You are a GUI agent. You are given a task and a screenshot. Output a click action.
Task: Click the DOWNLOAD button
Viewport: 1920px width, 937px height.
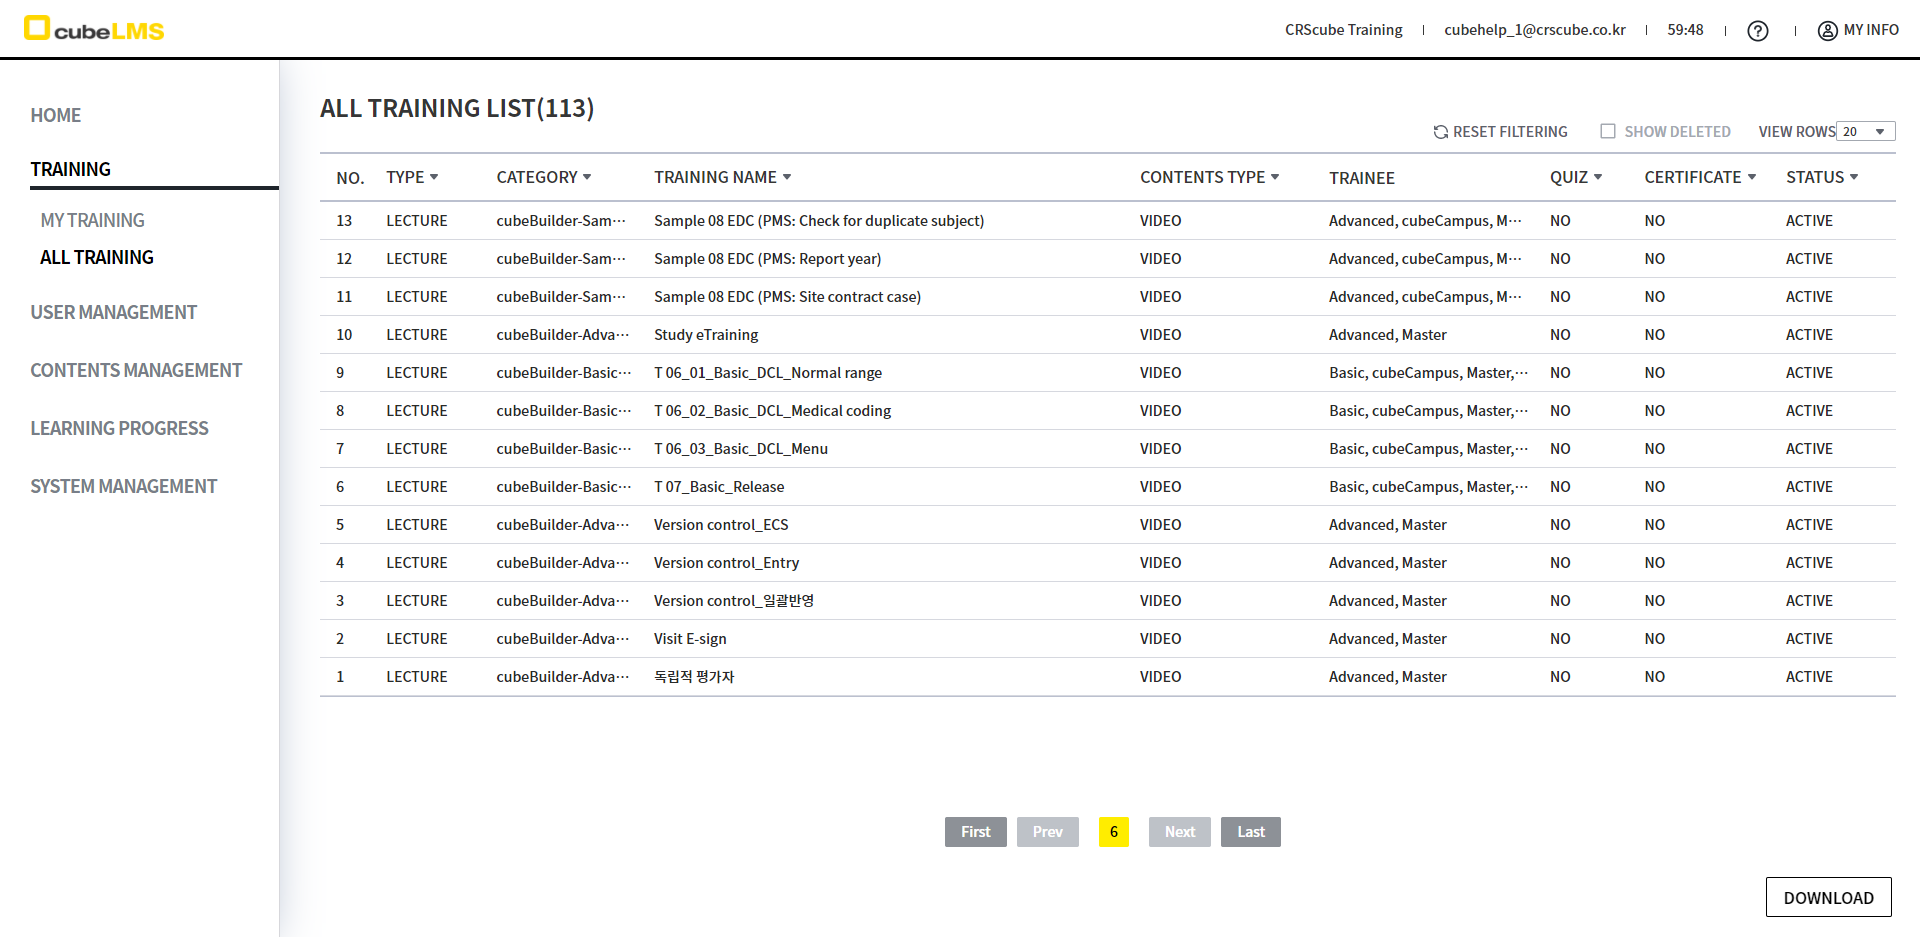point(1828,897)
